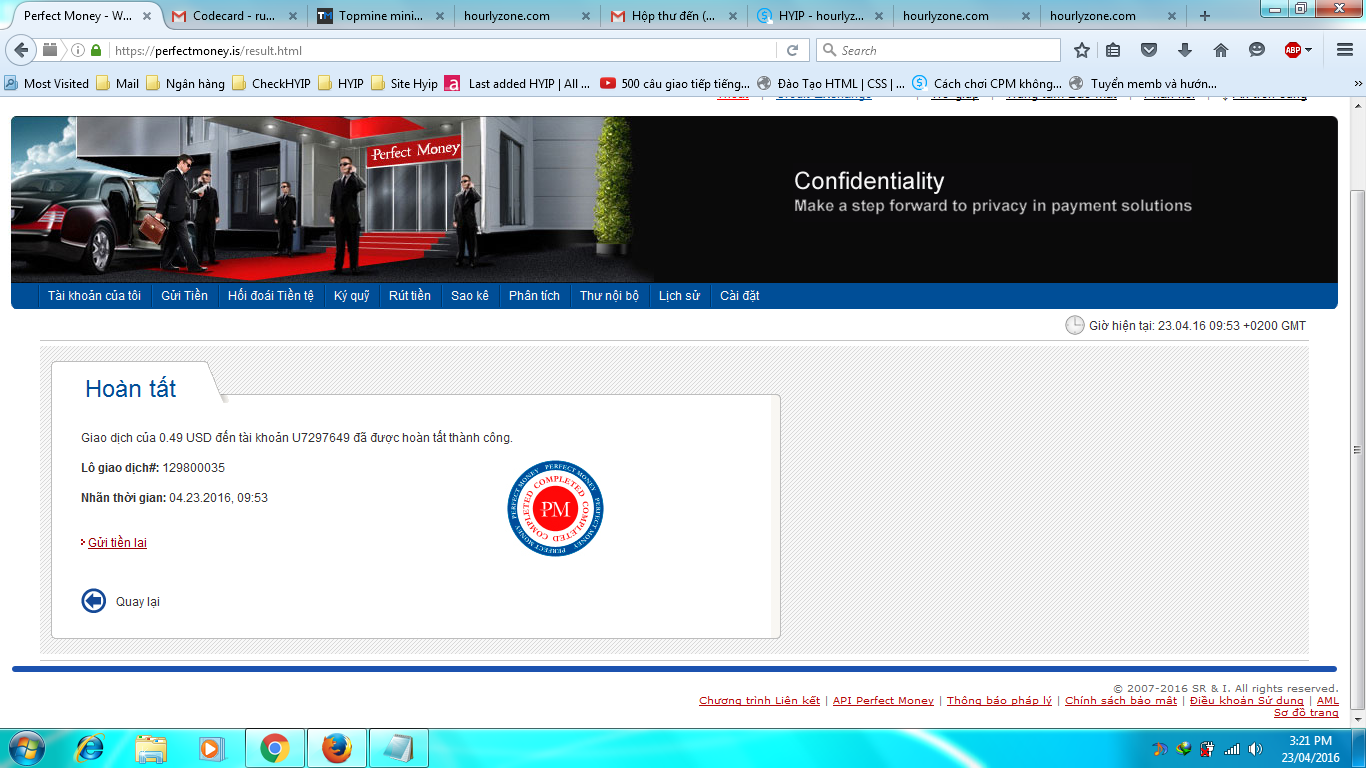Click the network signal tray icon

[x=1231, y=748]
